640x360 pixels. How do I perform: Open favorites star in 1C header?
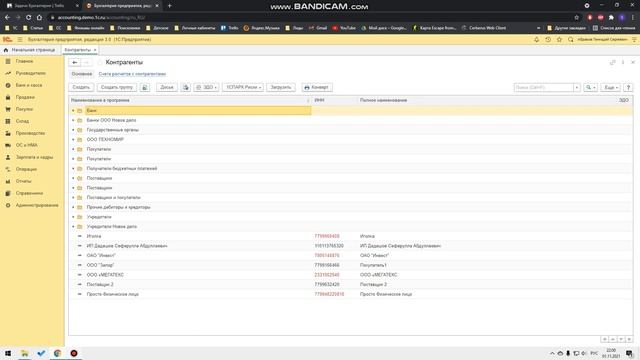pyautogui.click(x=559, y=40)
